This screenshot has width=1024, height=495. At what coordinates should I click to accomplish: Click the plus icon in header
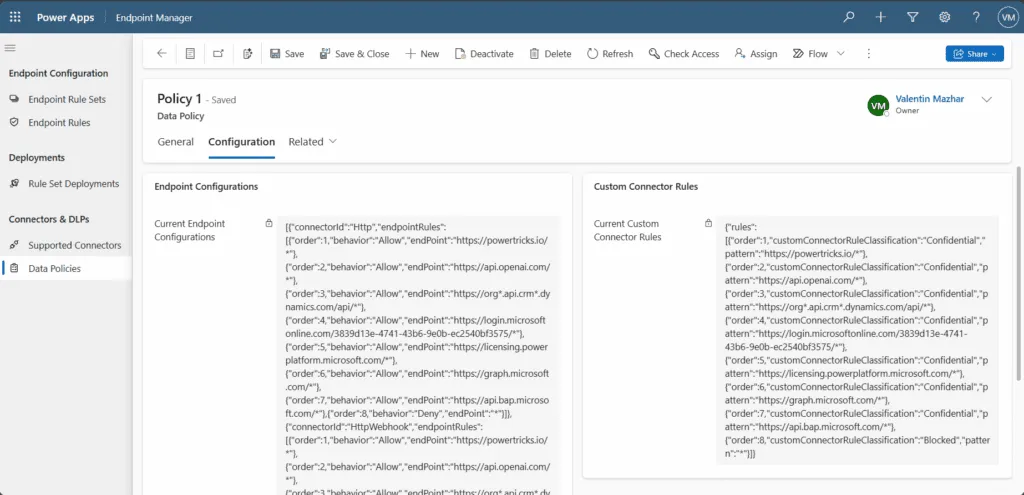(x=881, y=18)
